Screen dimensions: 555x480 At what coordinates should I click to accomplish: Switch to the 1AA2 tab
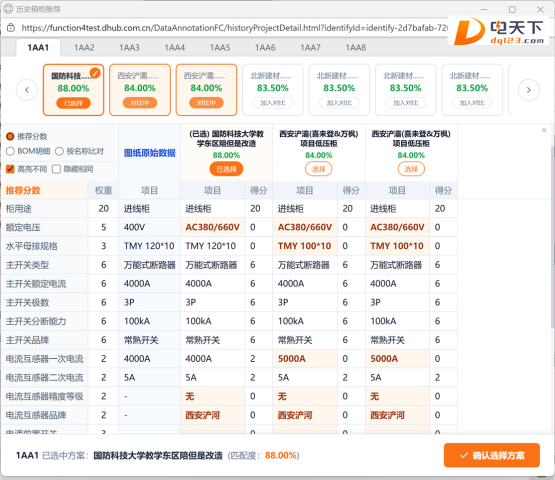coord(84,48)
